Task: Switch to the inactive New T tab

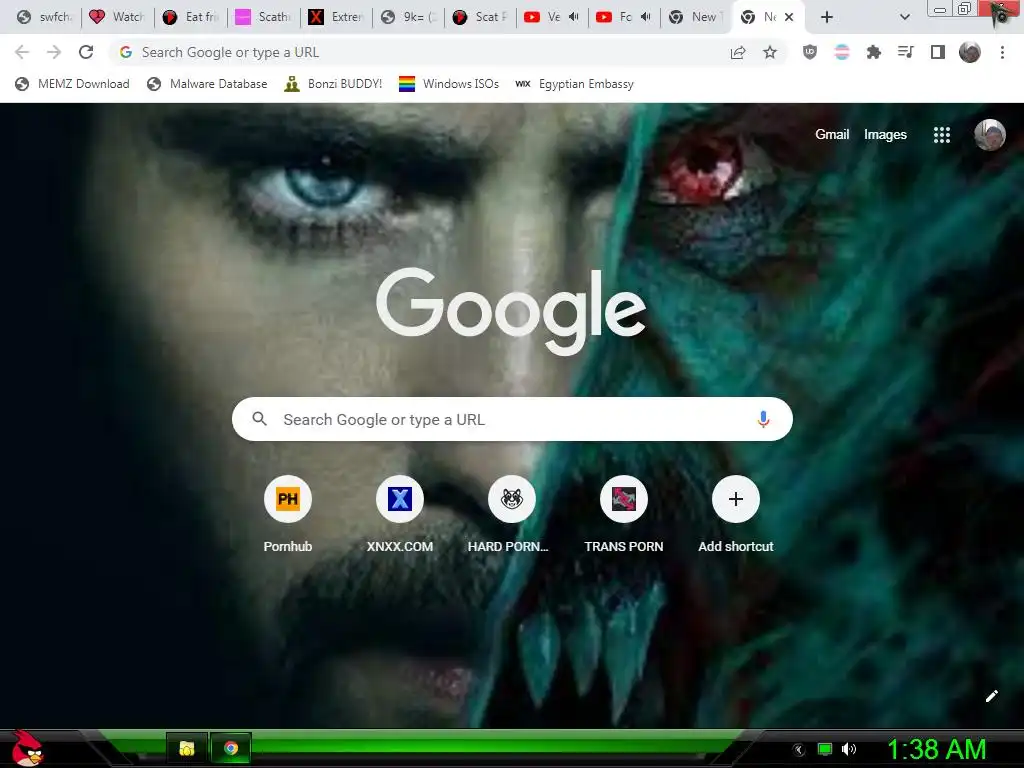Action: tap(697, 17)
